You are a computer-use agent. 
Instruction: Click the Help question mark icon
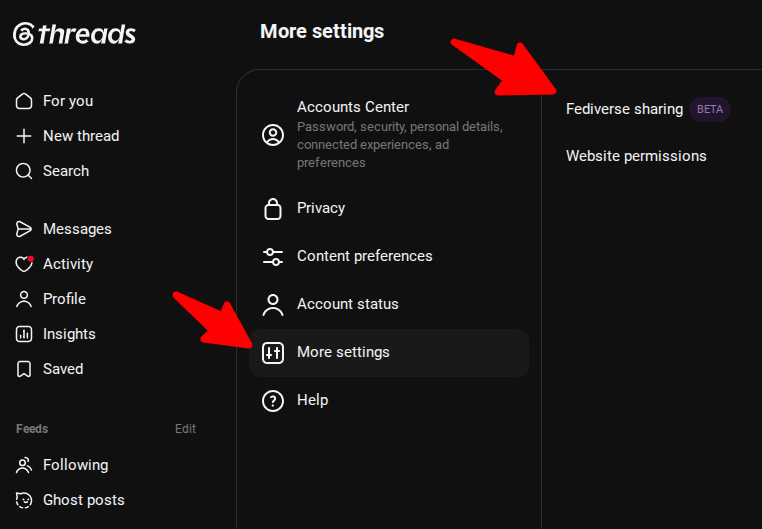(x=273, y=401)
